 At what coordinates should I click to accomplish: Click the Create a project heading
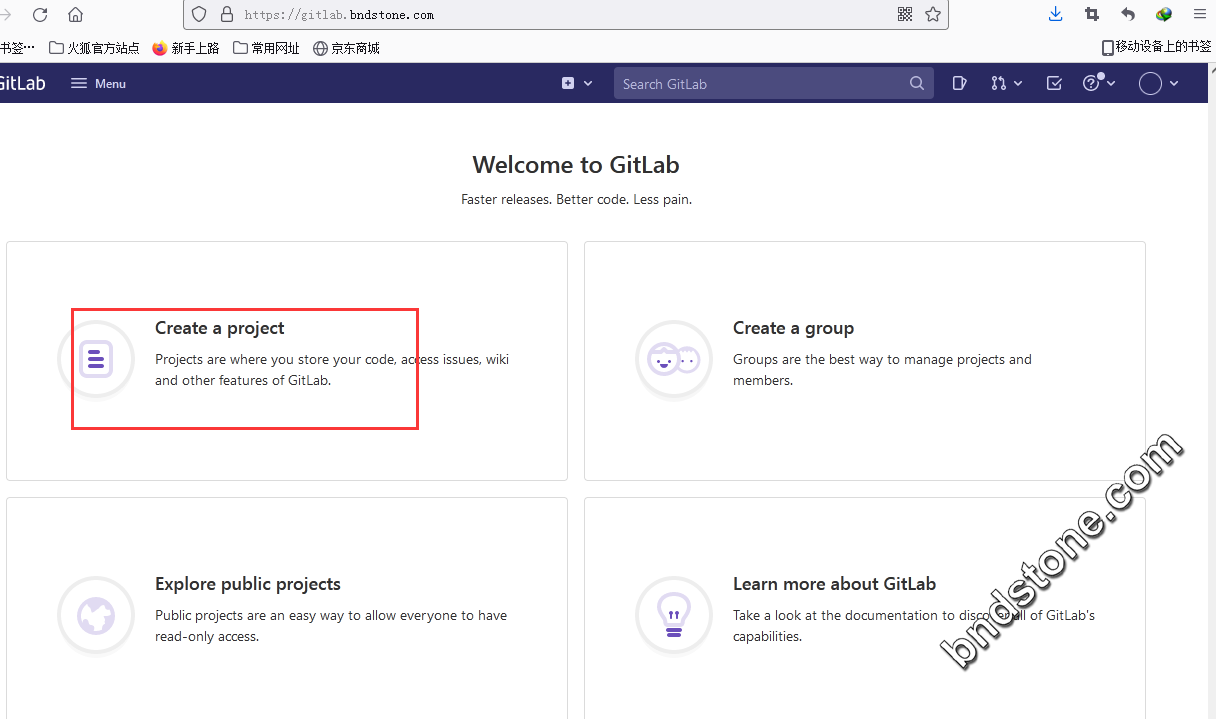tap(220, 328)
